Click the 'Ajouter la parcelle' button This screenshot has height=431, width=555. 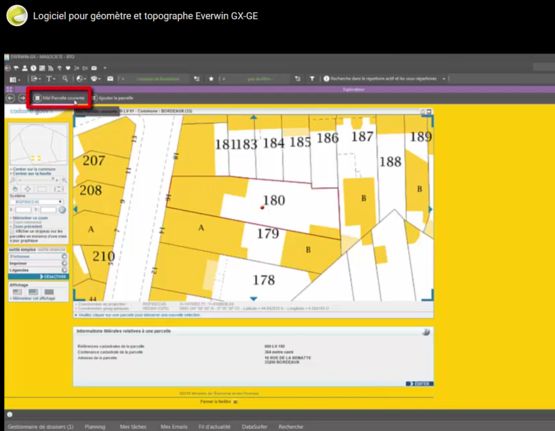(x=113, y=98)
